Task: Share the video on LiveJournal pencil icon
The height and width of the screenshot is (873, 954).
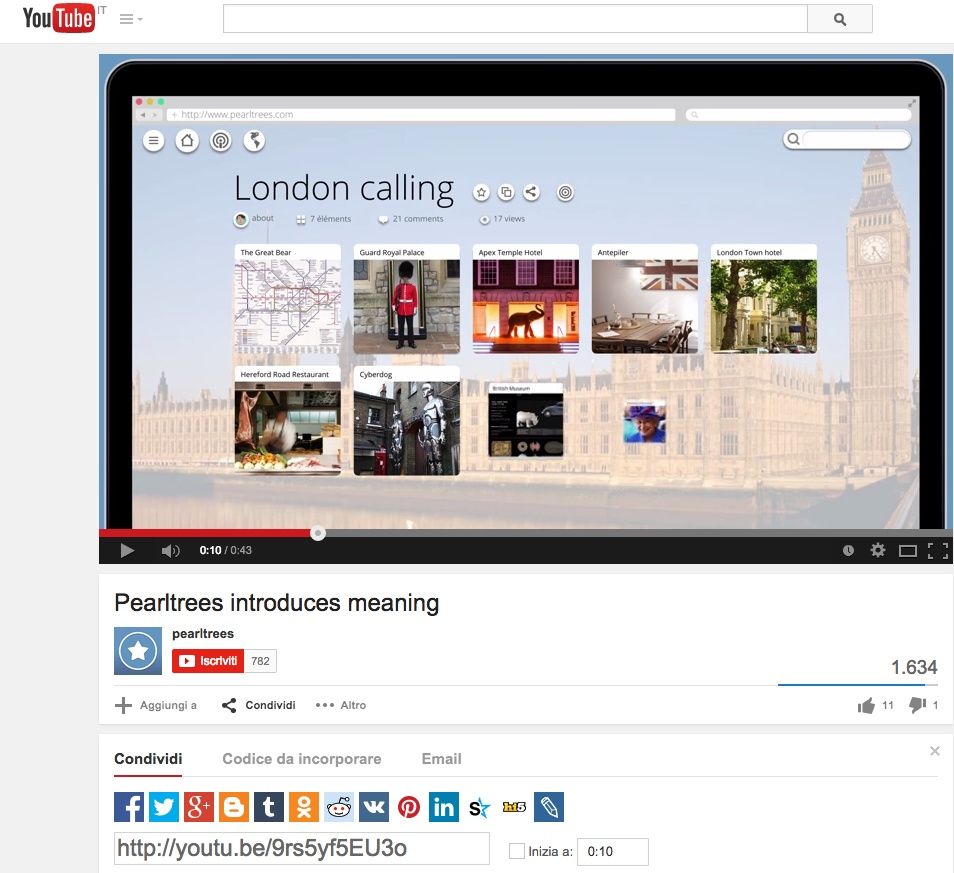Action: (549, 807)
